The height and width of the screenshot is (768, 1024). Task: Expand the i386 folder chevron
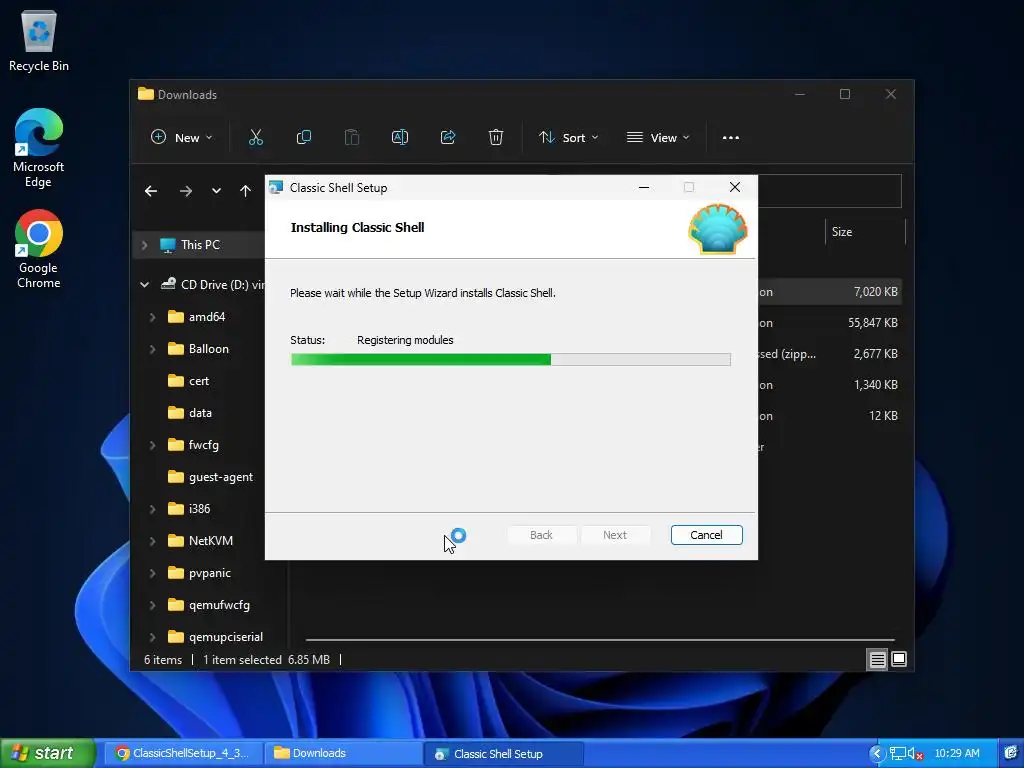click(152, 509)
